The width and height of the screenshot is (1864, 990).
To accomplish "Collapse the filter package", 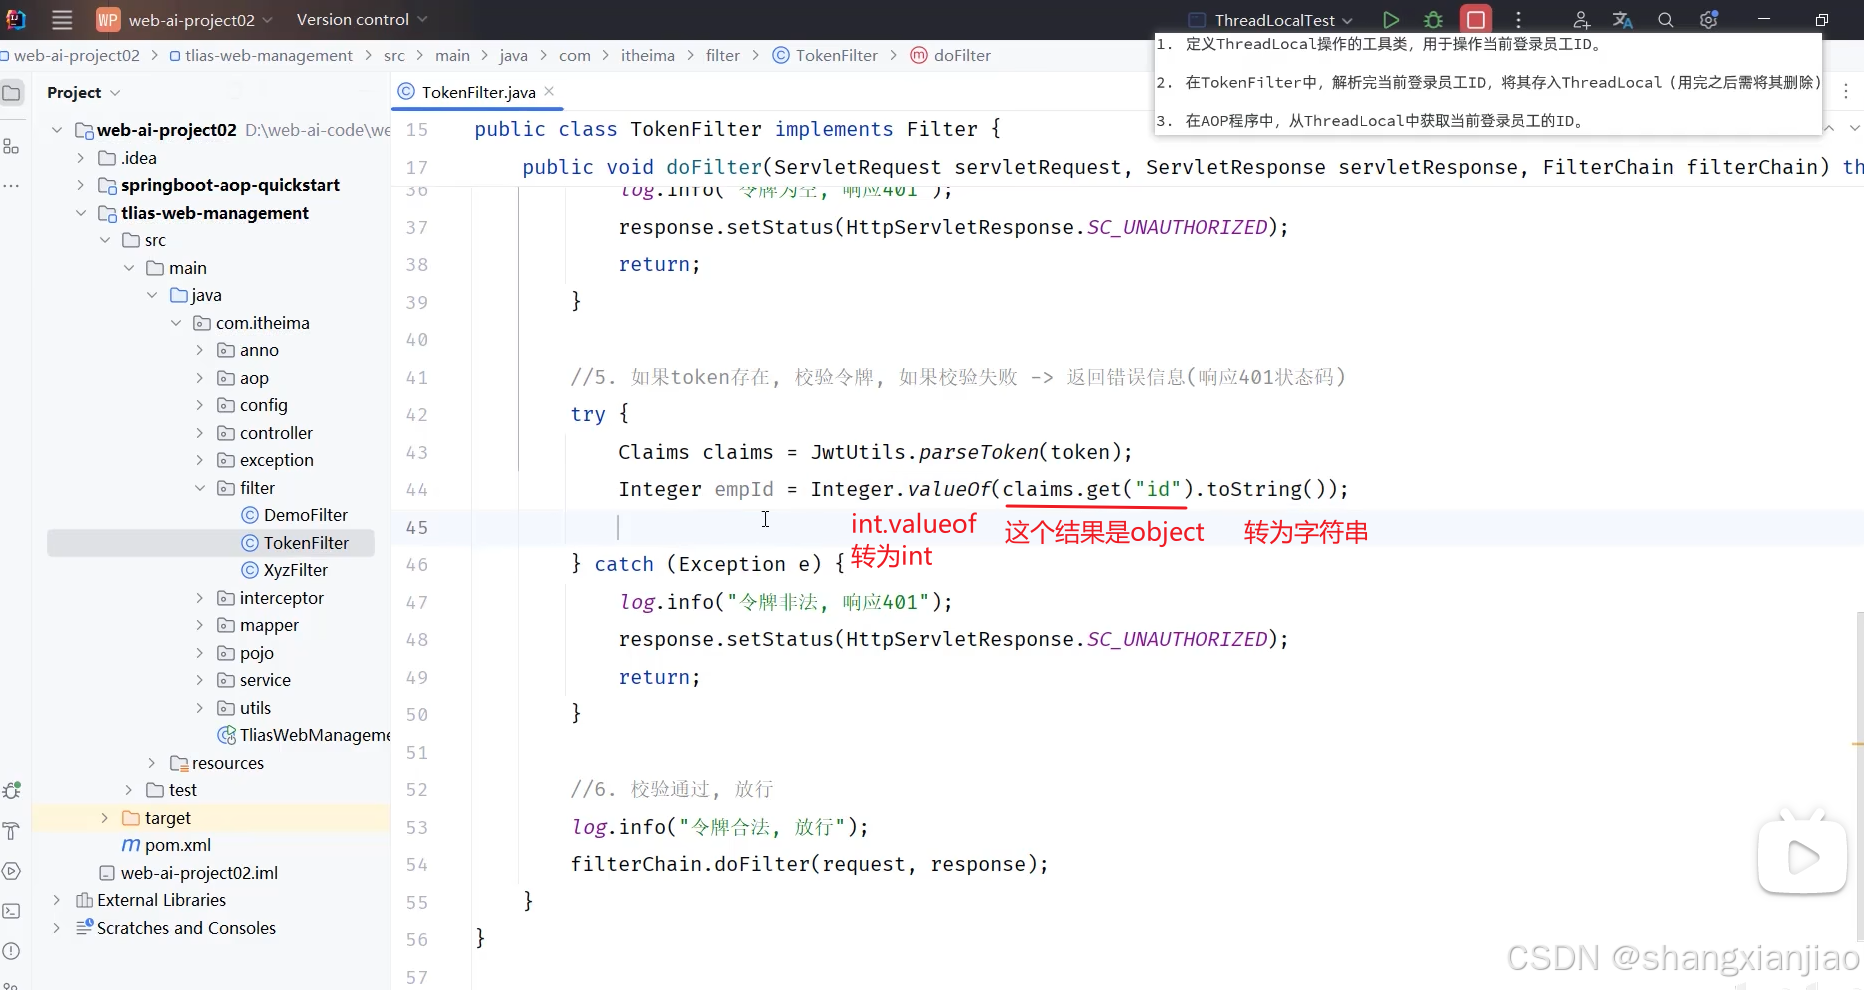I will (x=200, y=488).
